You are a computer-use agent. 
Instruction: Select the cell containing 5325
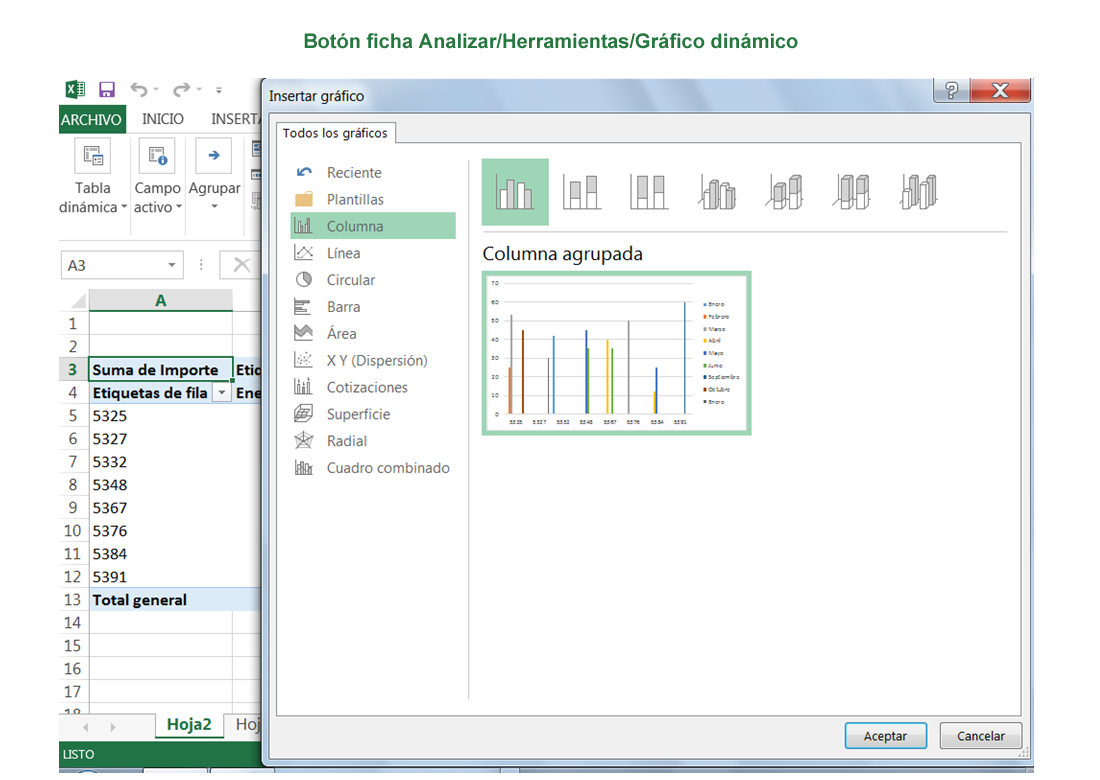(161, 416)
